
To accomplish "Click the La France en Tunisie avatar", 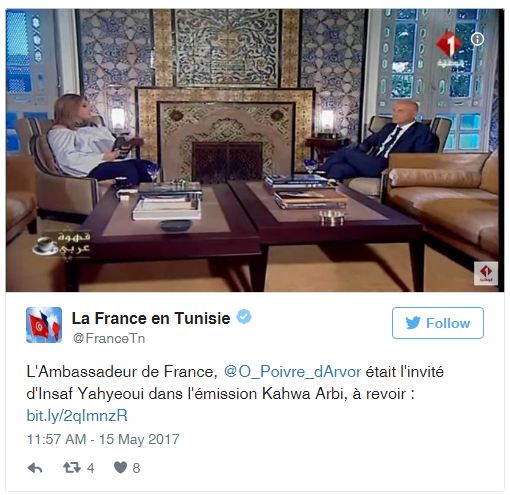I will click(44, 325).
